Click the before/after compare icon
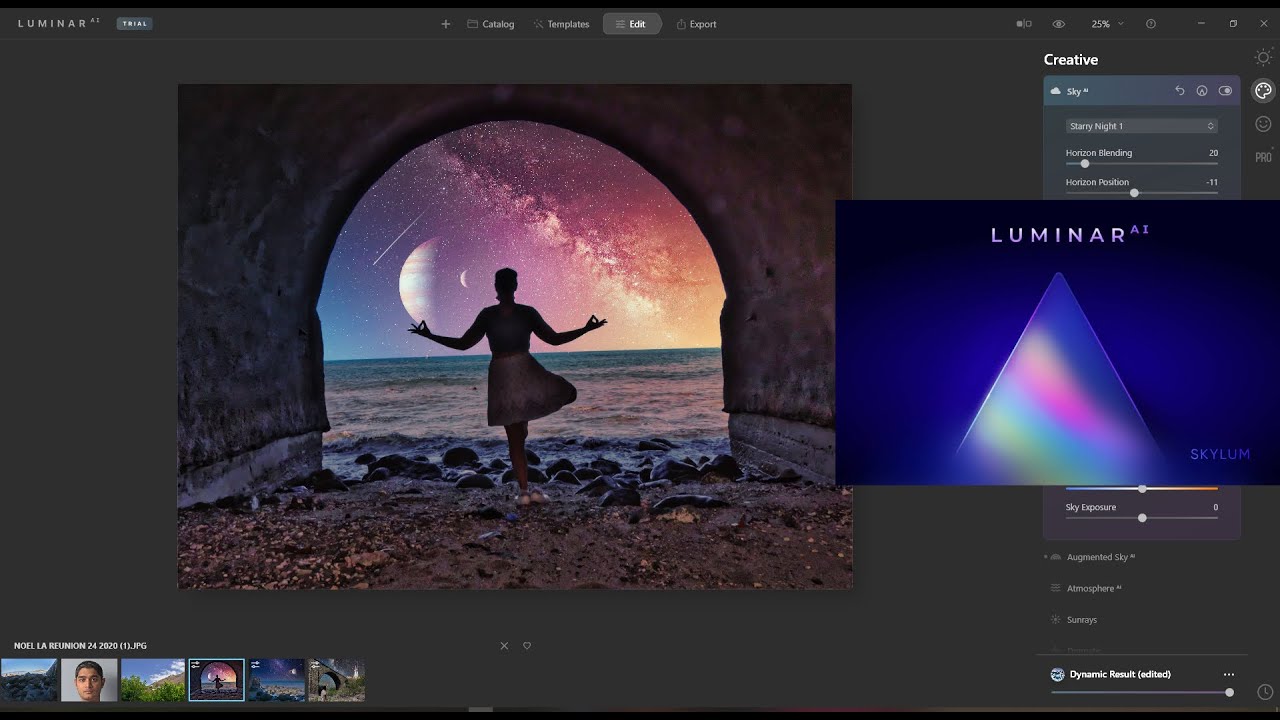1280x720 pixels. [1023, 24]
